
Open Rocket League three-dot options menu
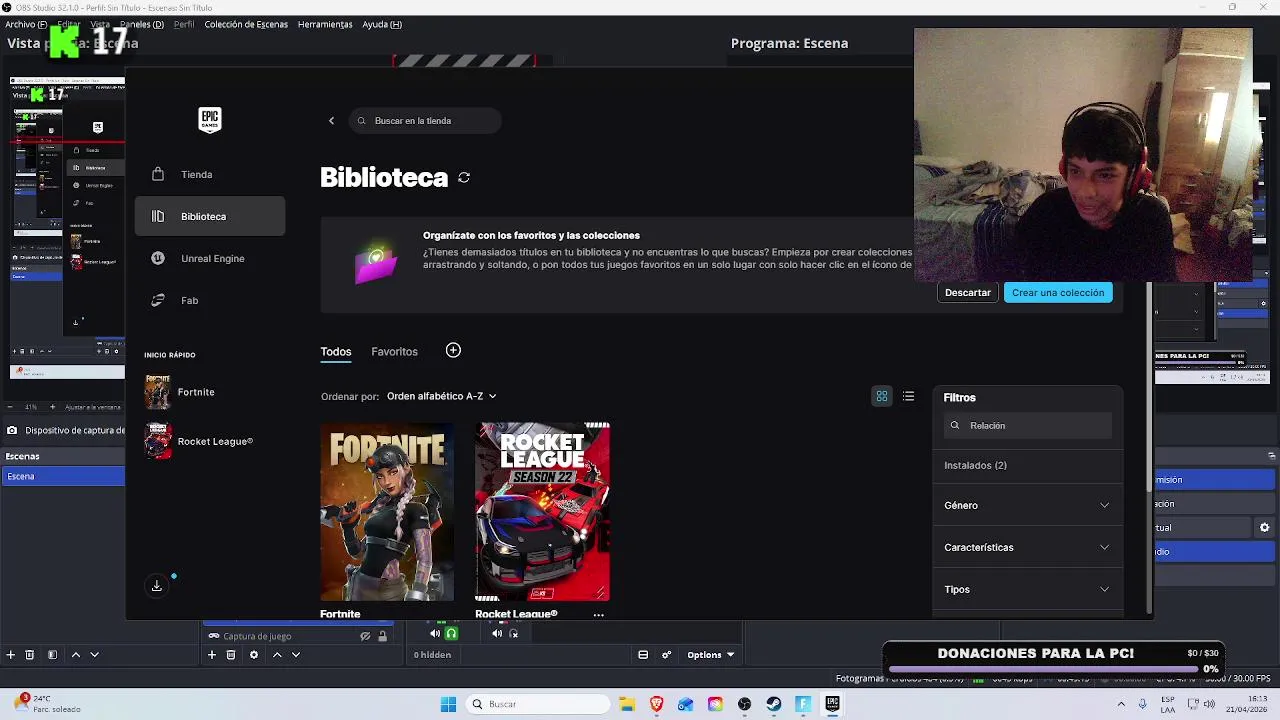[598, 615]
